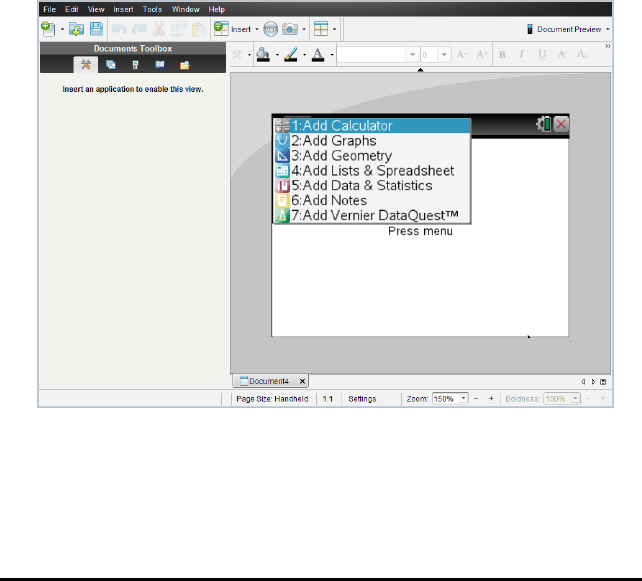642x581 pixels.
Task: Select 7:Add Vernier DataQuest
Action: pos(372,215)
